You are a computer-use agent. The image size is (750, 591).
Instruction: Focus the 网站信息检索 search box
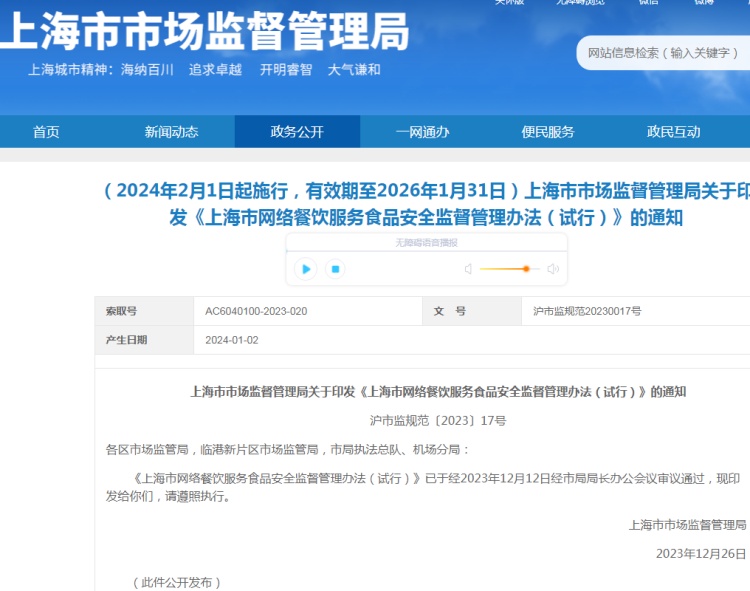pyautogui.click(x=664, y=53)
